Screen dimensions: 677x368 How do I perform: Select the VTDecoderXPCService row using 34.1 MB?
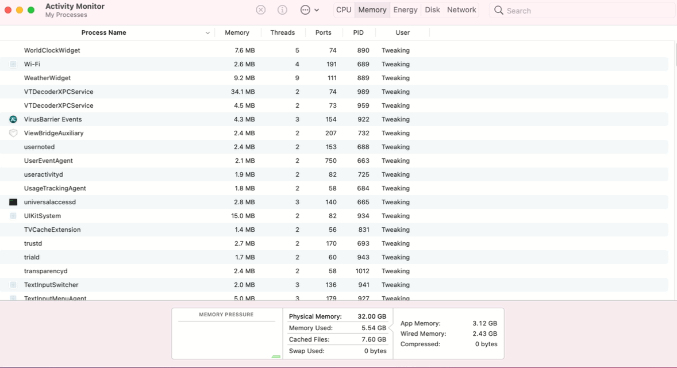[334, 92]
